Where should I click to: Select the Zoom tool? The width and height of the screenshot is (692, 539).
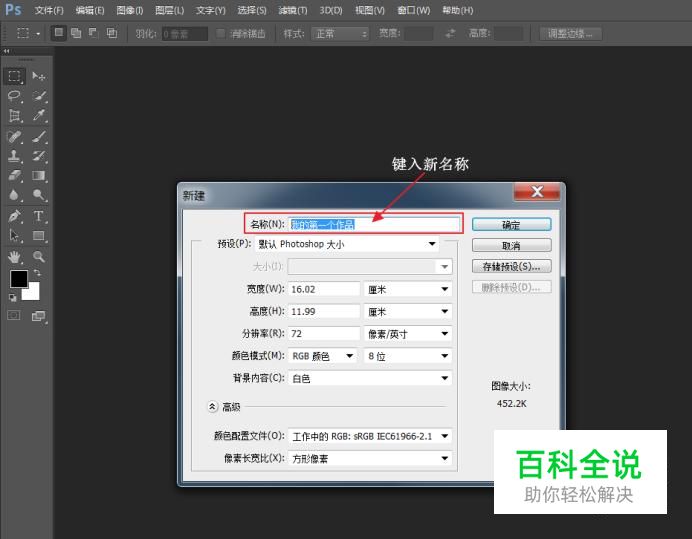(39, 256)
